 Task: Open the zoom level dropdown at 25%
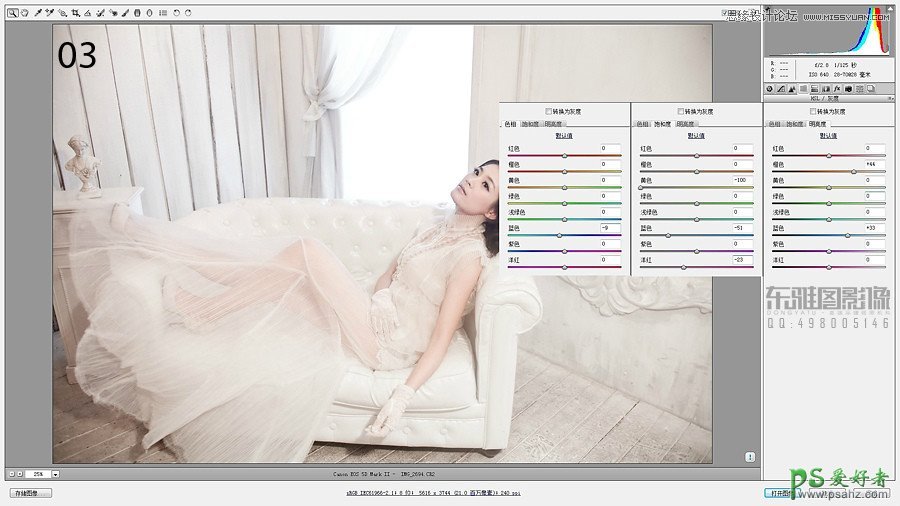click(56, 473)
